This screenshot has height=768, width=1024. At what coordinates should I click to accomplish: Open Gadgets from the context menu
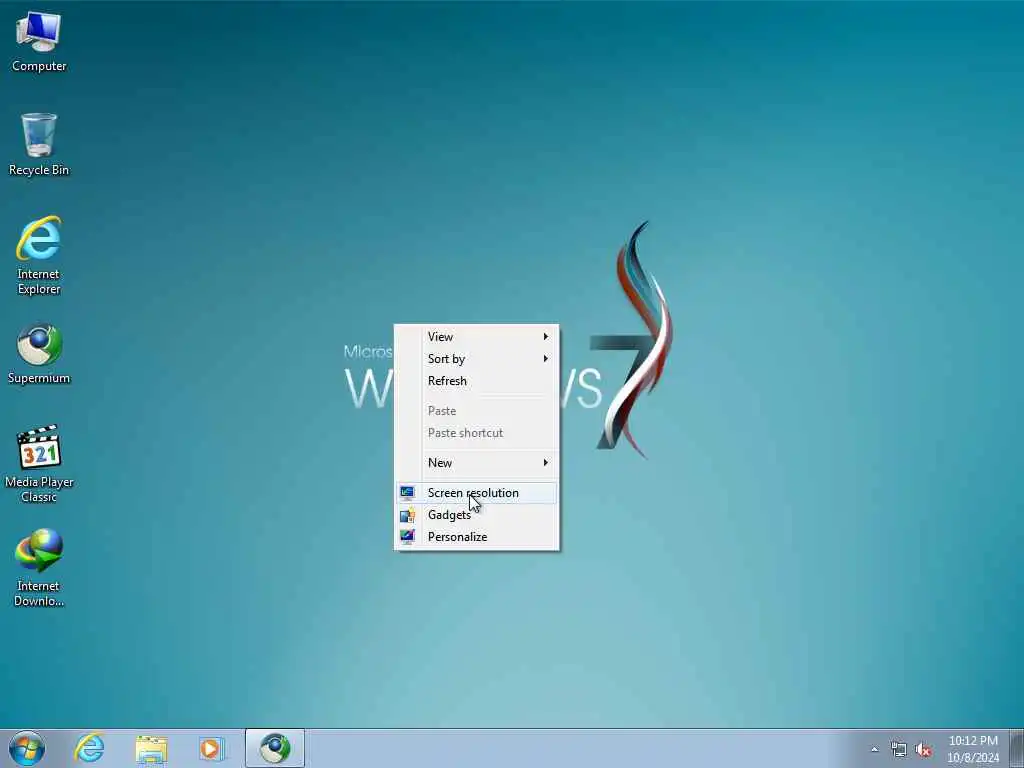coord(477,515)
